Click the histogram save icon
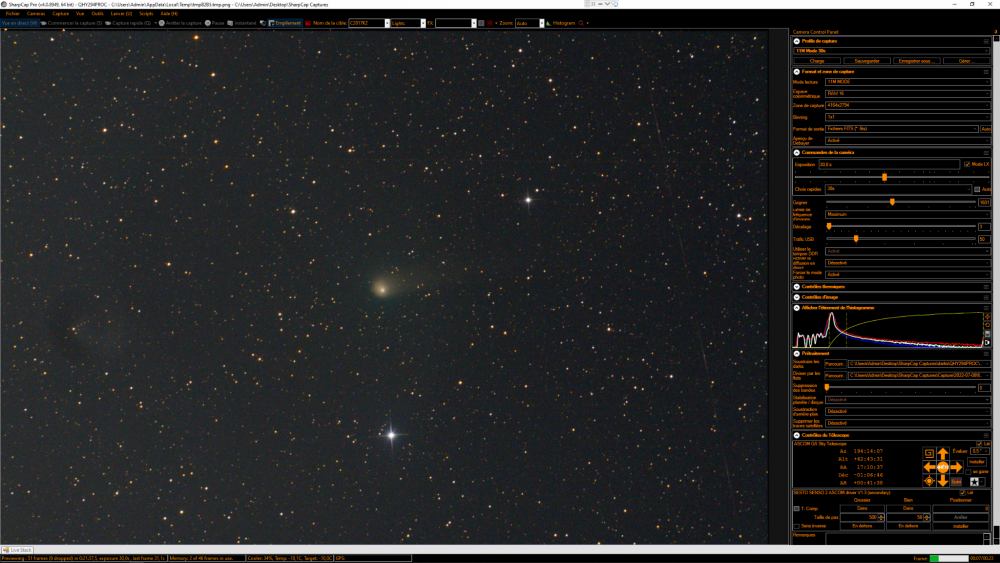This screenshot has height=563, width=1000. point(987,334)
